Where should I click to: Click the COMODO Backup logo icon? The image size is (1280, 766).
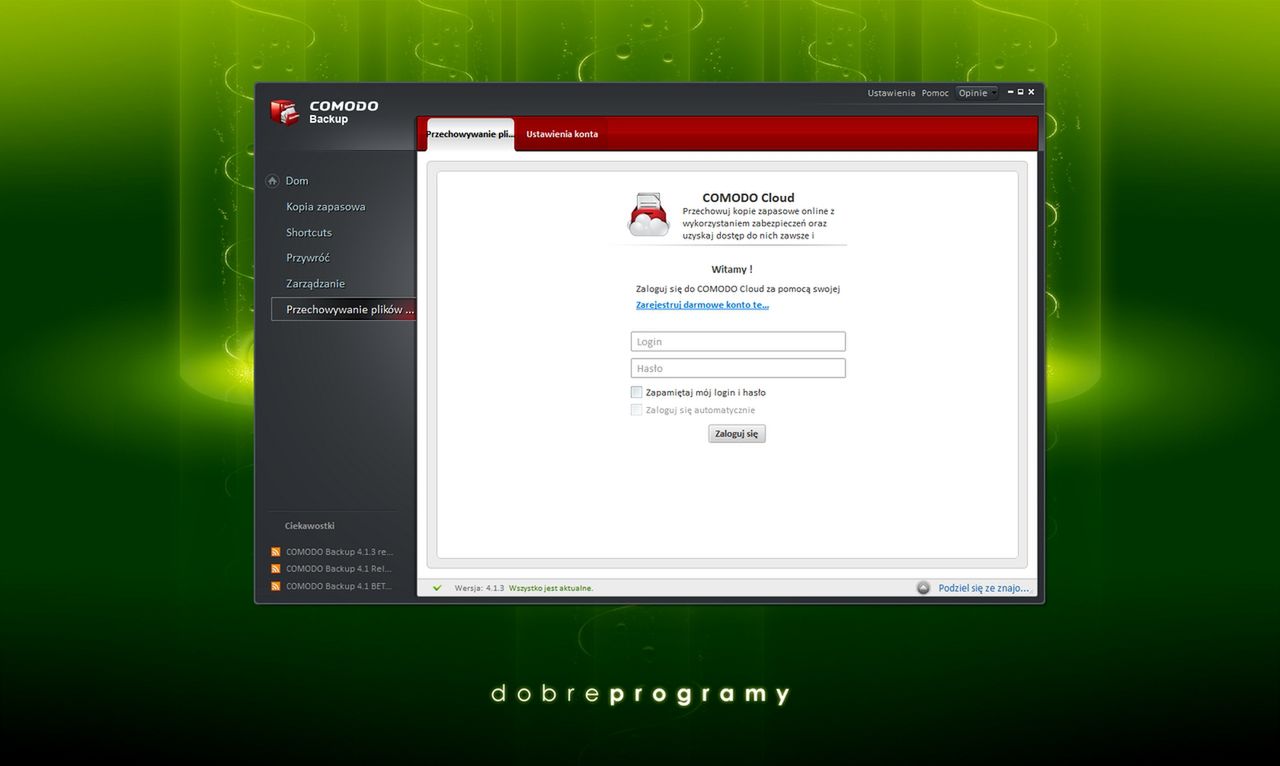285,112
